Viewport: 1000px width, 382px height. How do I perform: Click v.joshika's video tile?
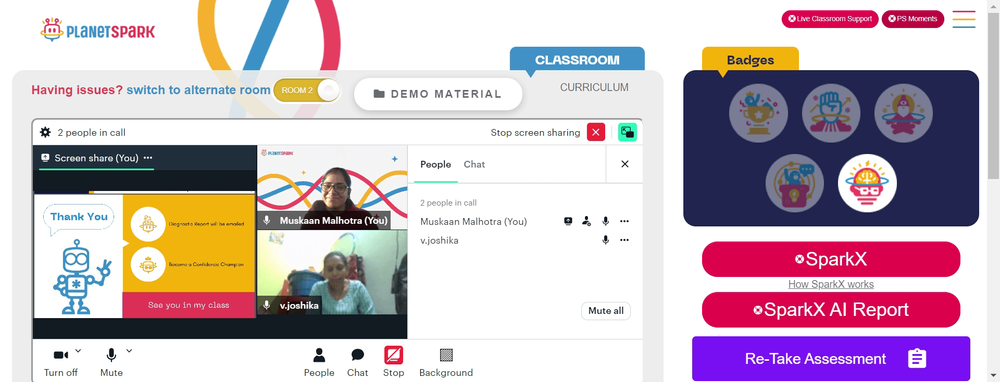(x=332, y=272)
